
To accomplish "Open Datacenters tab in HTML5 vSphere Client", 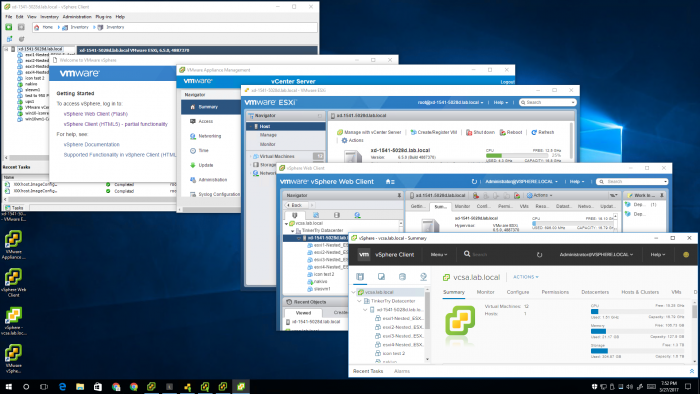I will [x=595, y=292].
